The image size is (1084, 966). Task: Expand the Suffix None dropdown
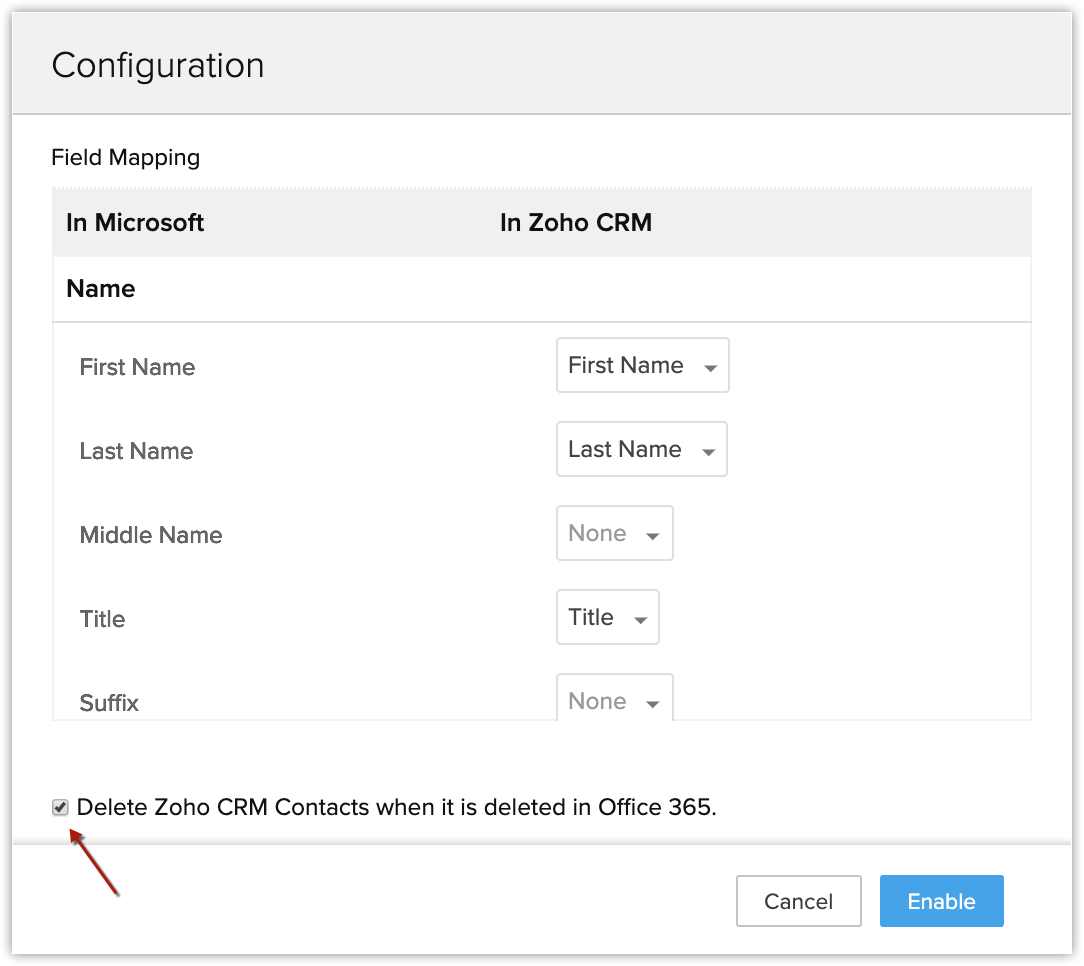(x=614, y=701)
